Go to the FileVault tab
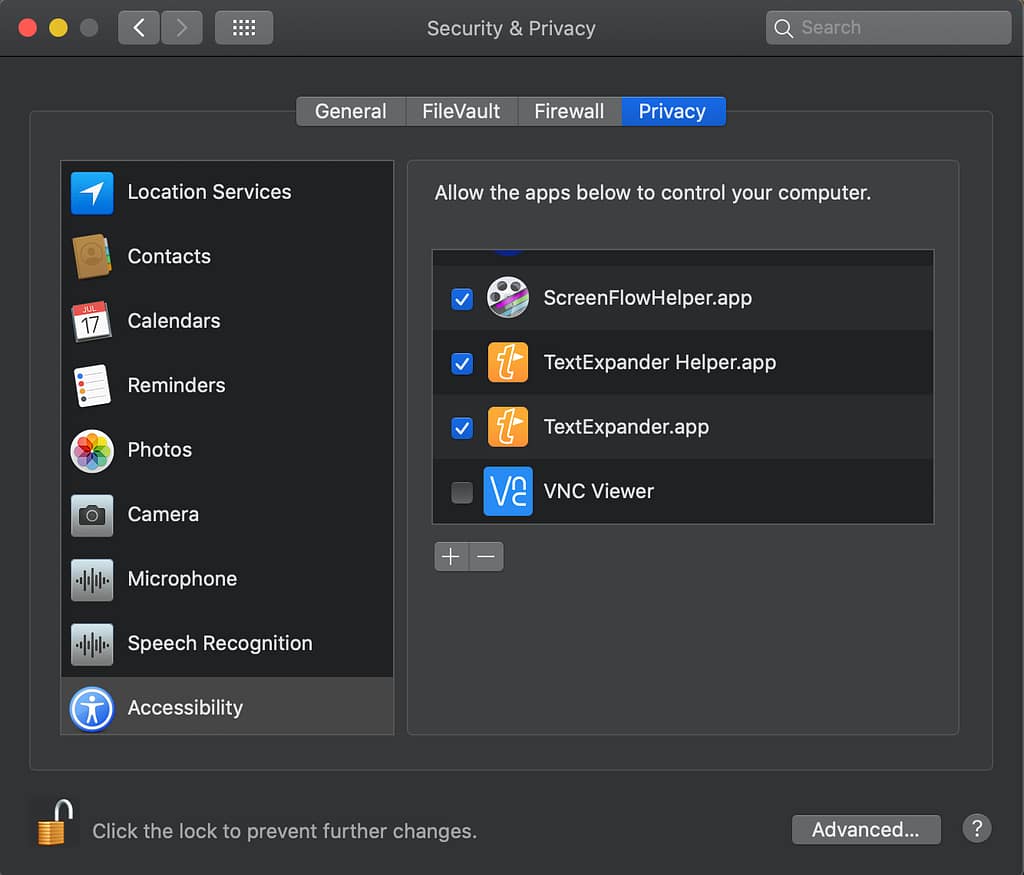The width and height of the screenshot is (1024, 875). pos(461,111)
